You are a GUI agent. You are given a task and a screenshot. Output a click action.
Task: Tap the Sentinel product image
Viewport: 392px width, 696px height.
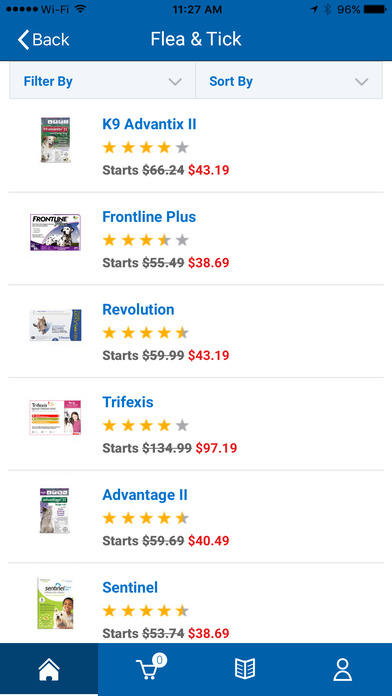pyautogui.click(x=55, y=603)
